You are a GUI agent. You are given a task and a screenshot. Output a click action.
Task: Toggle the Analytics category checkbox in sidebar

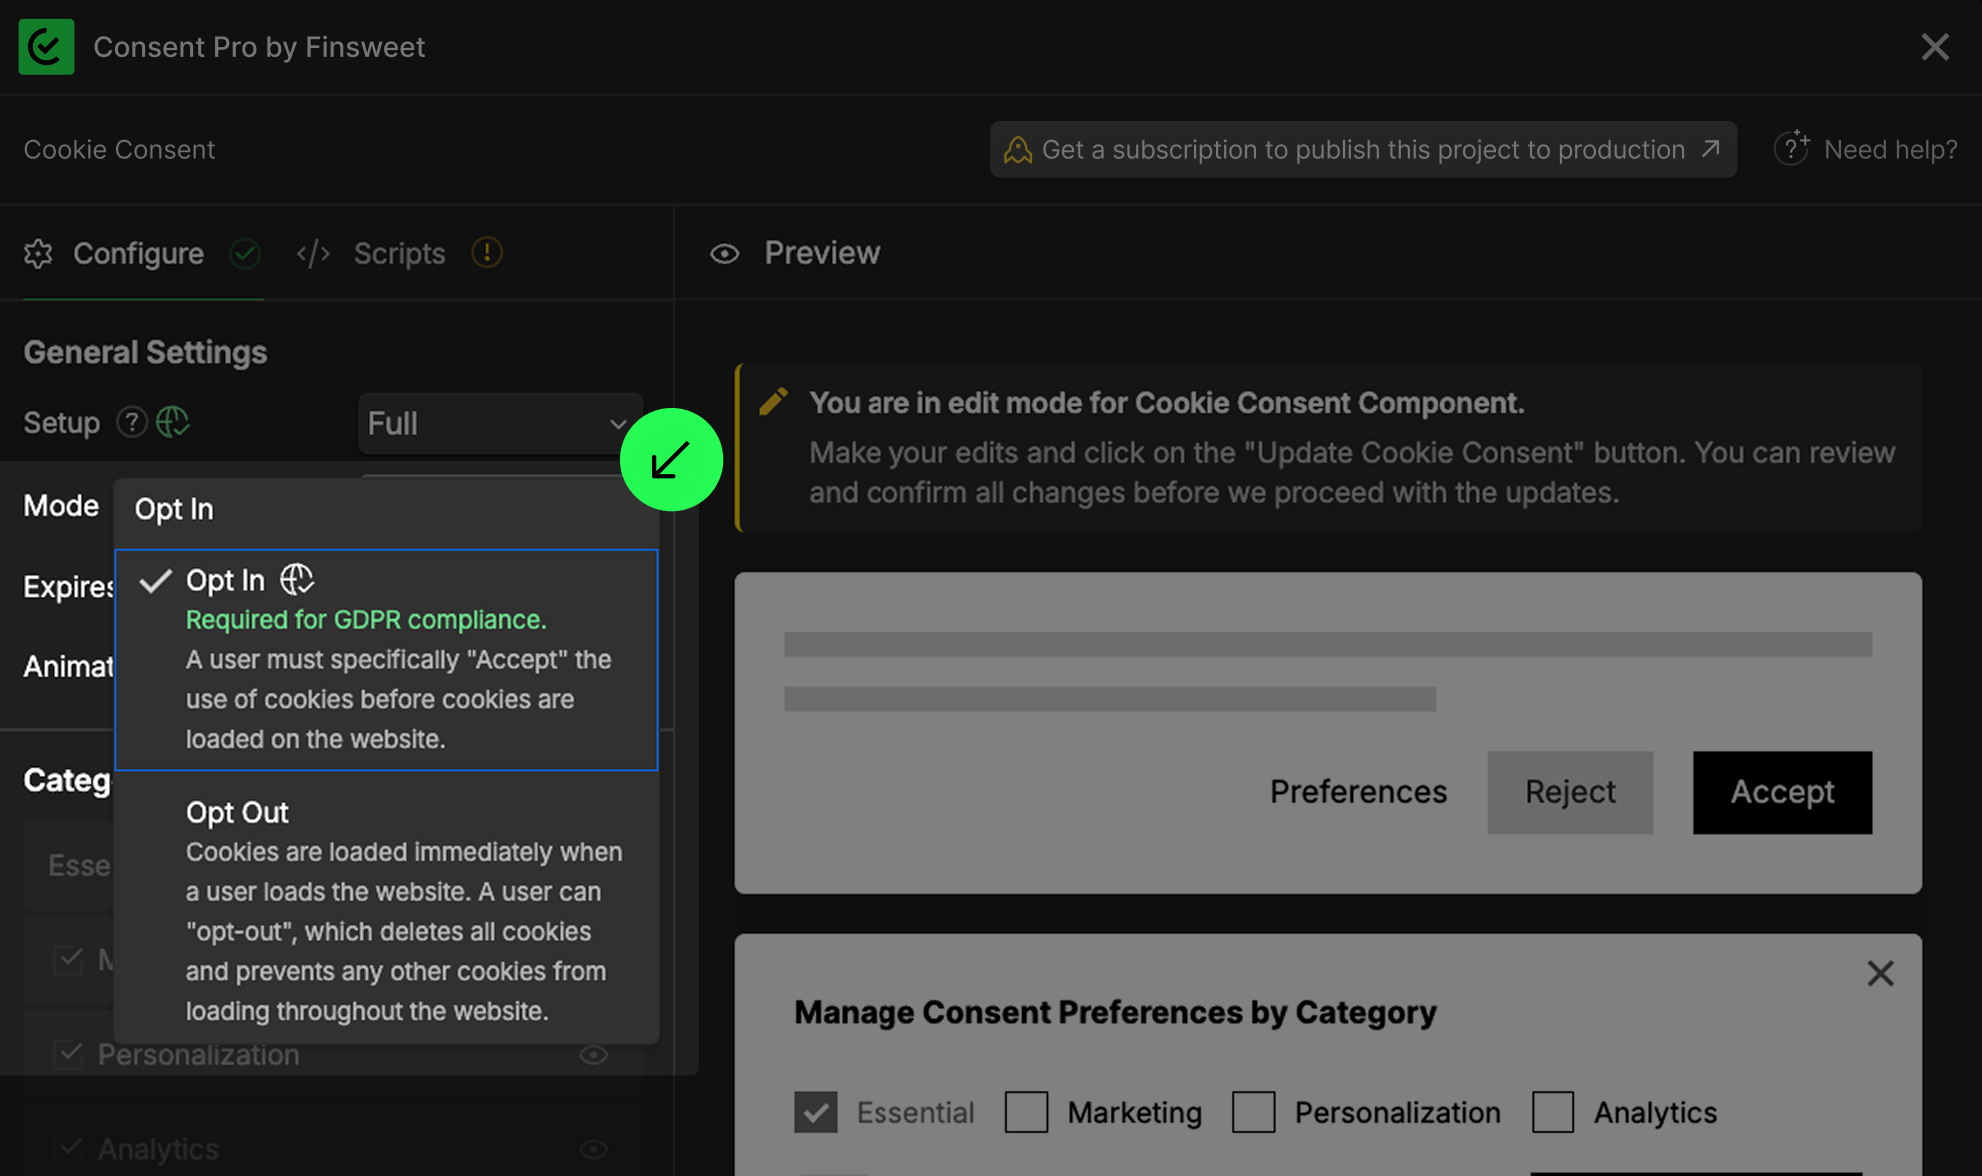tap(69, 1148)
